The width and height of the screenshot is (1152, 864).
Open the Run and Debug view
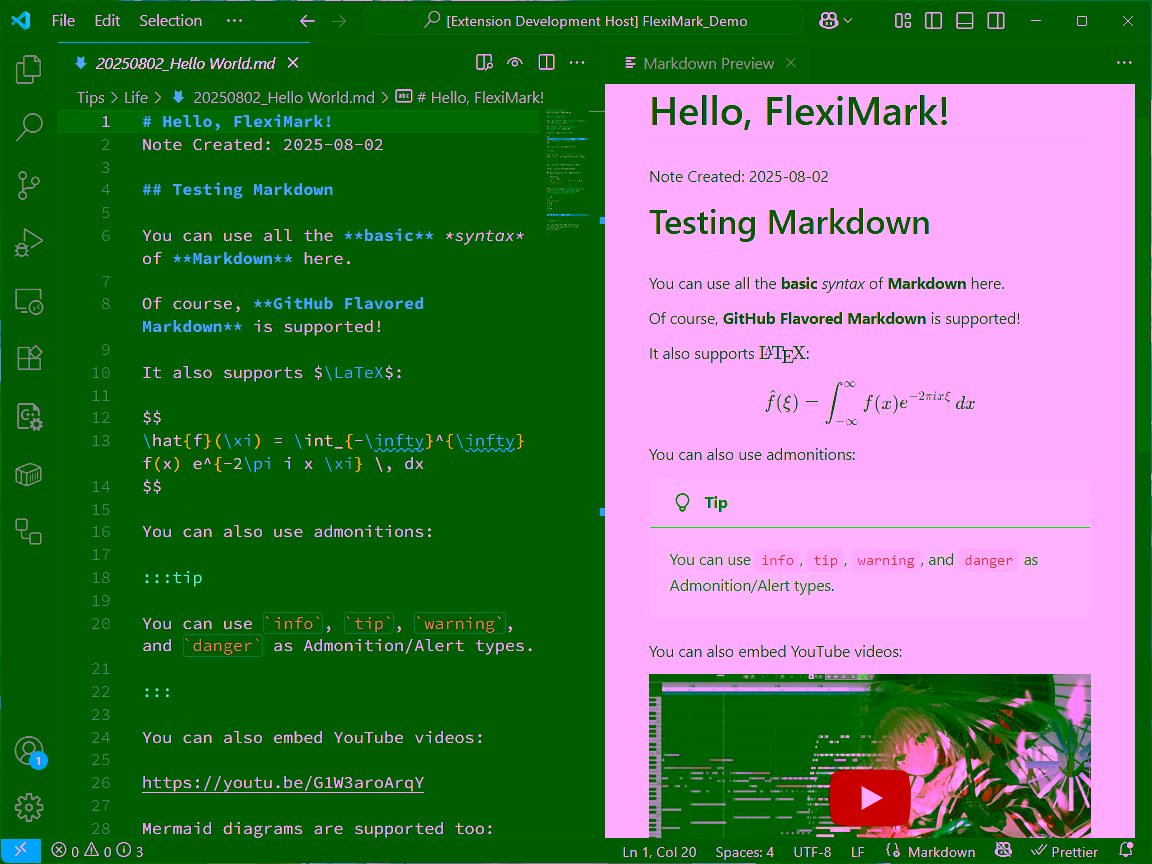(29, 242)
